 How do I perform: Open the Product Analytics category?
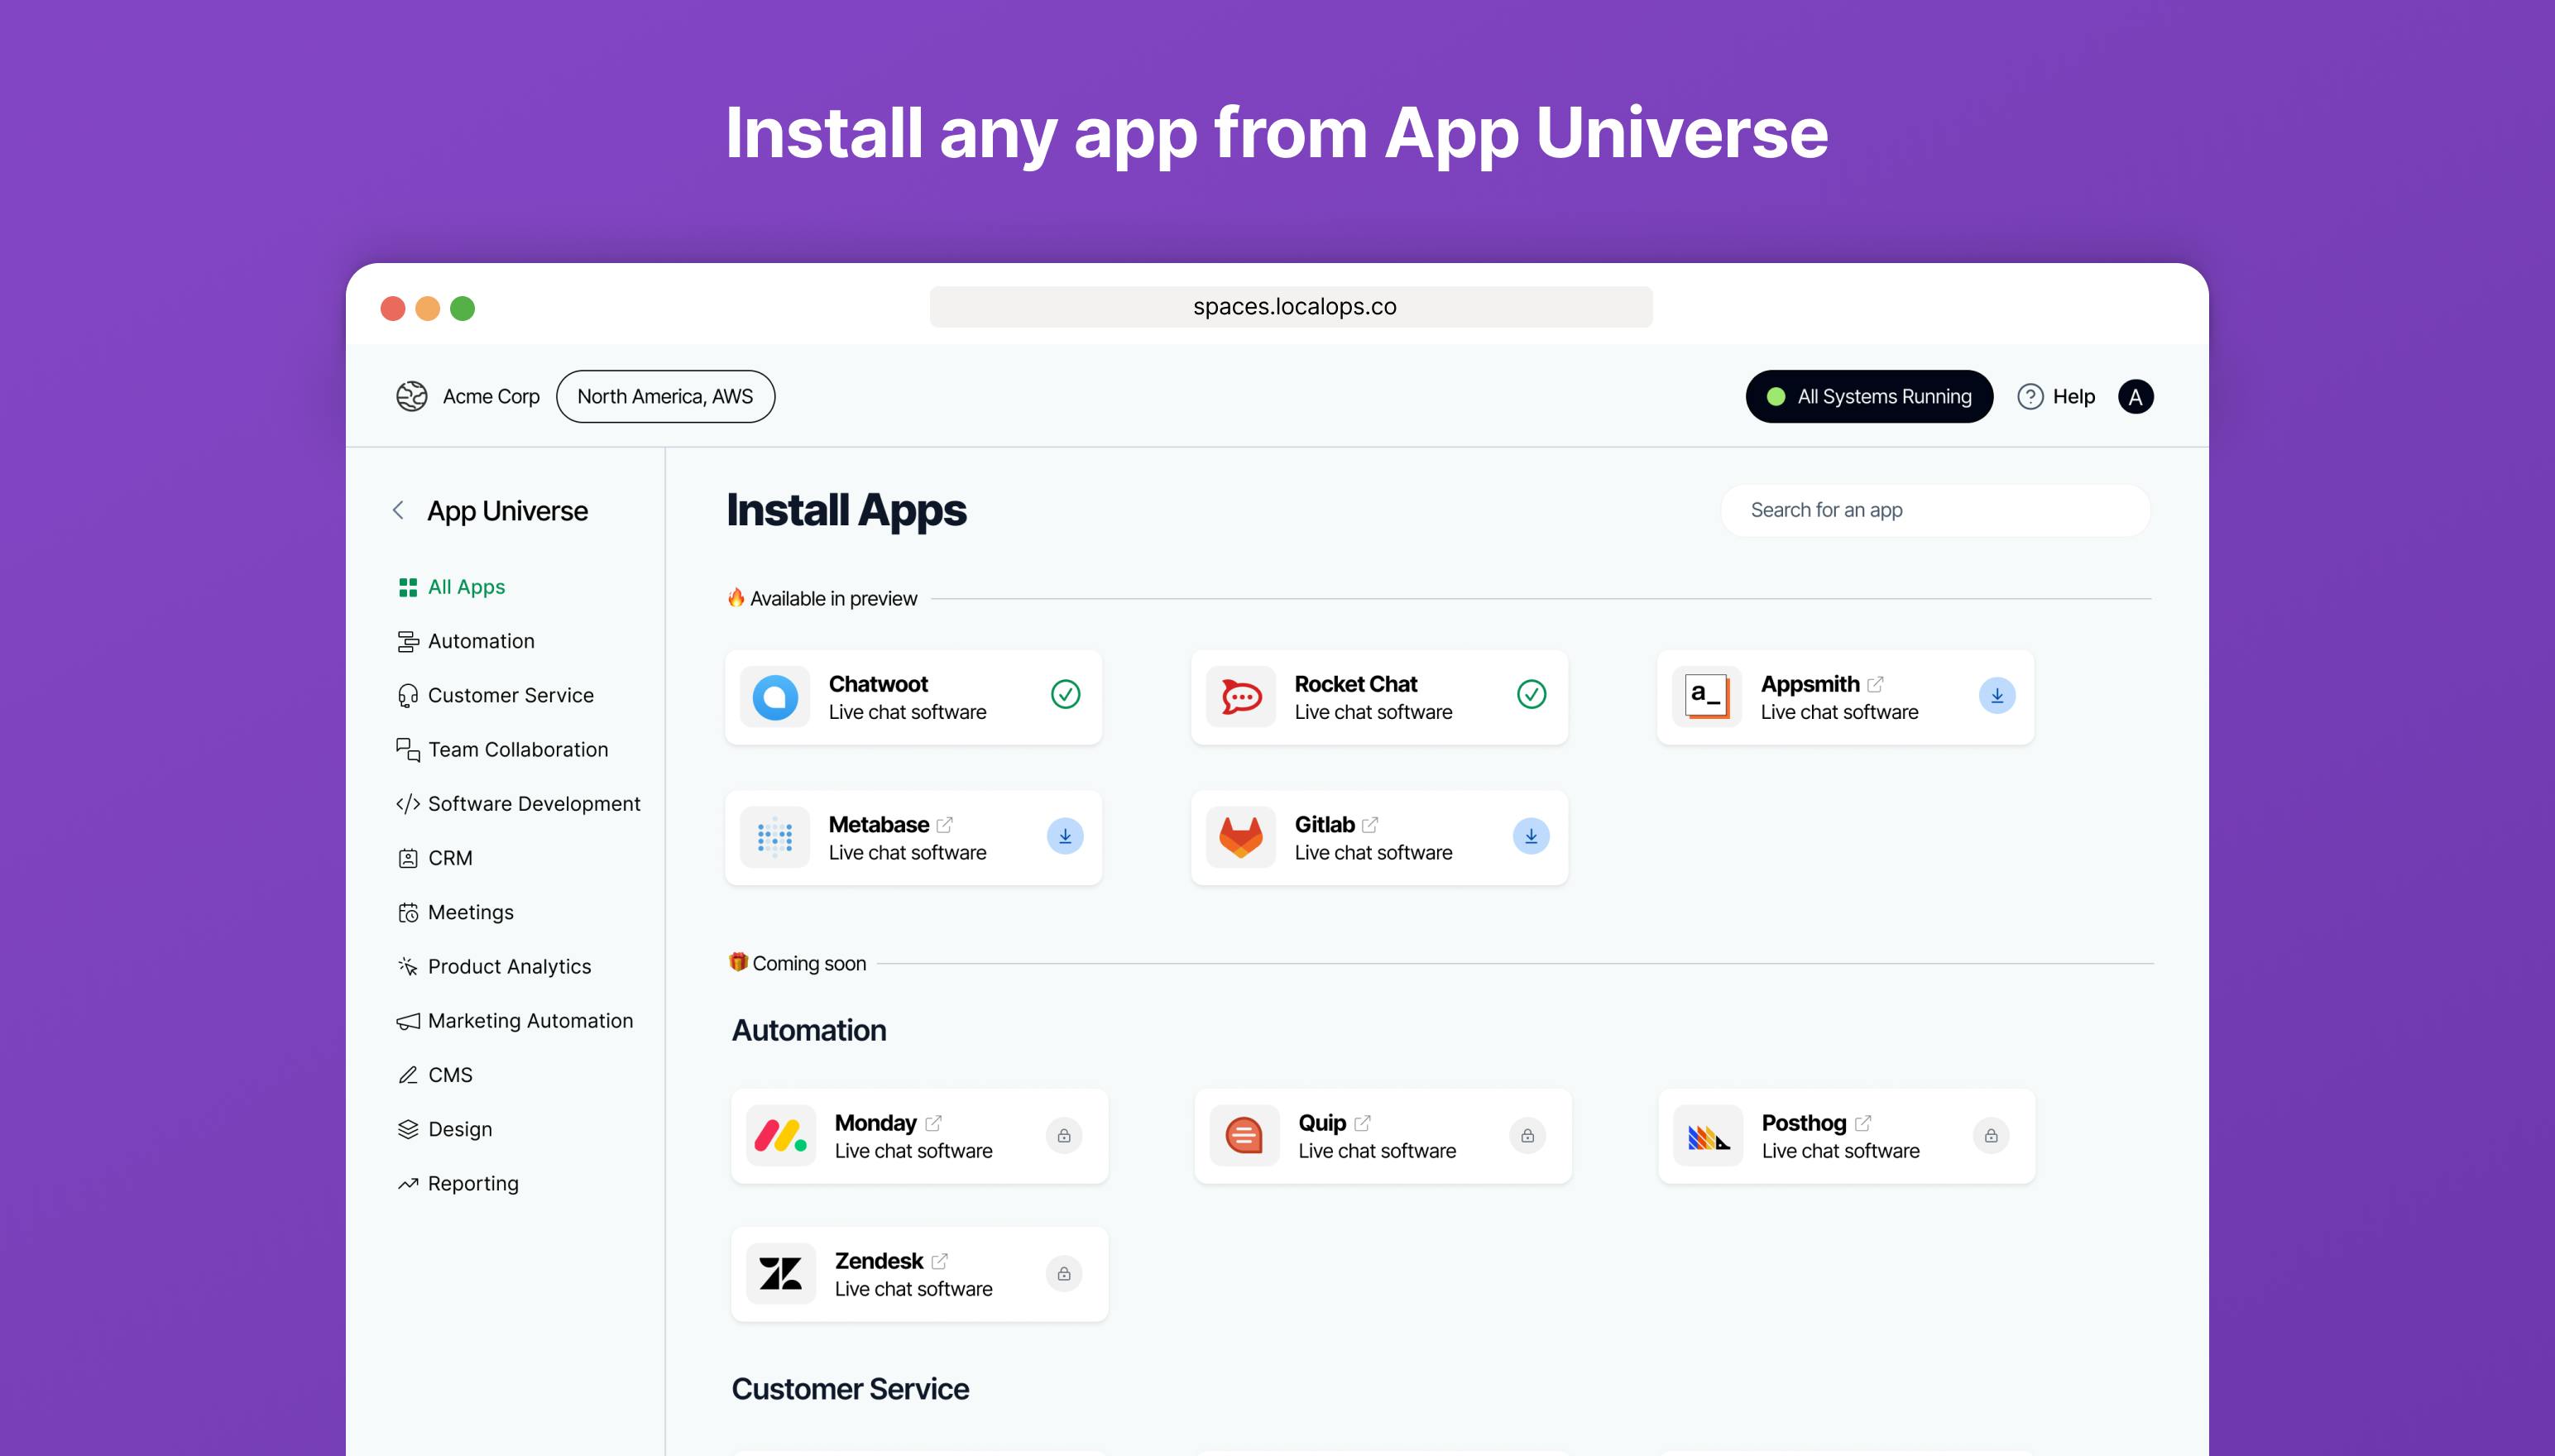coord(495,967)
